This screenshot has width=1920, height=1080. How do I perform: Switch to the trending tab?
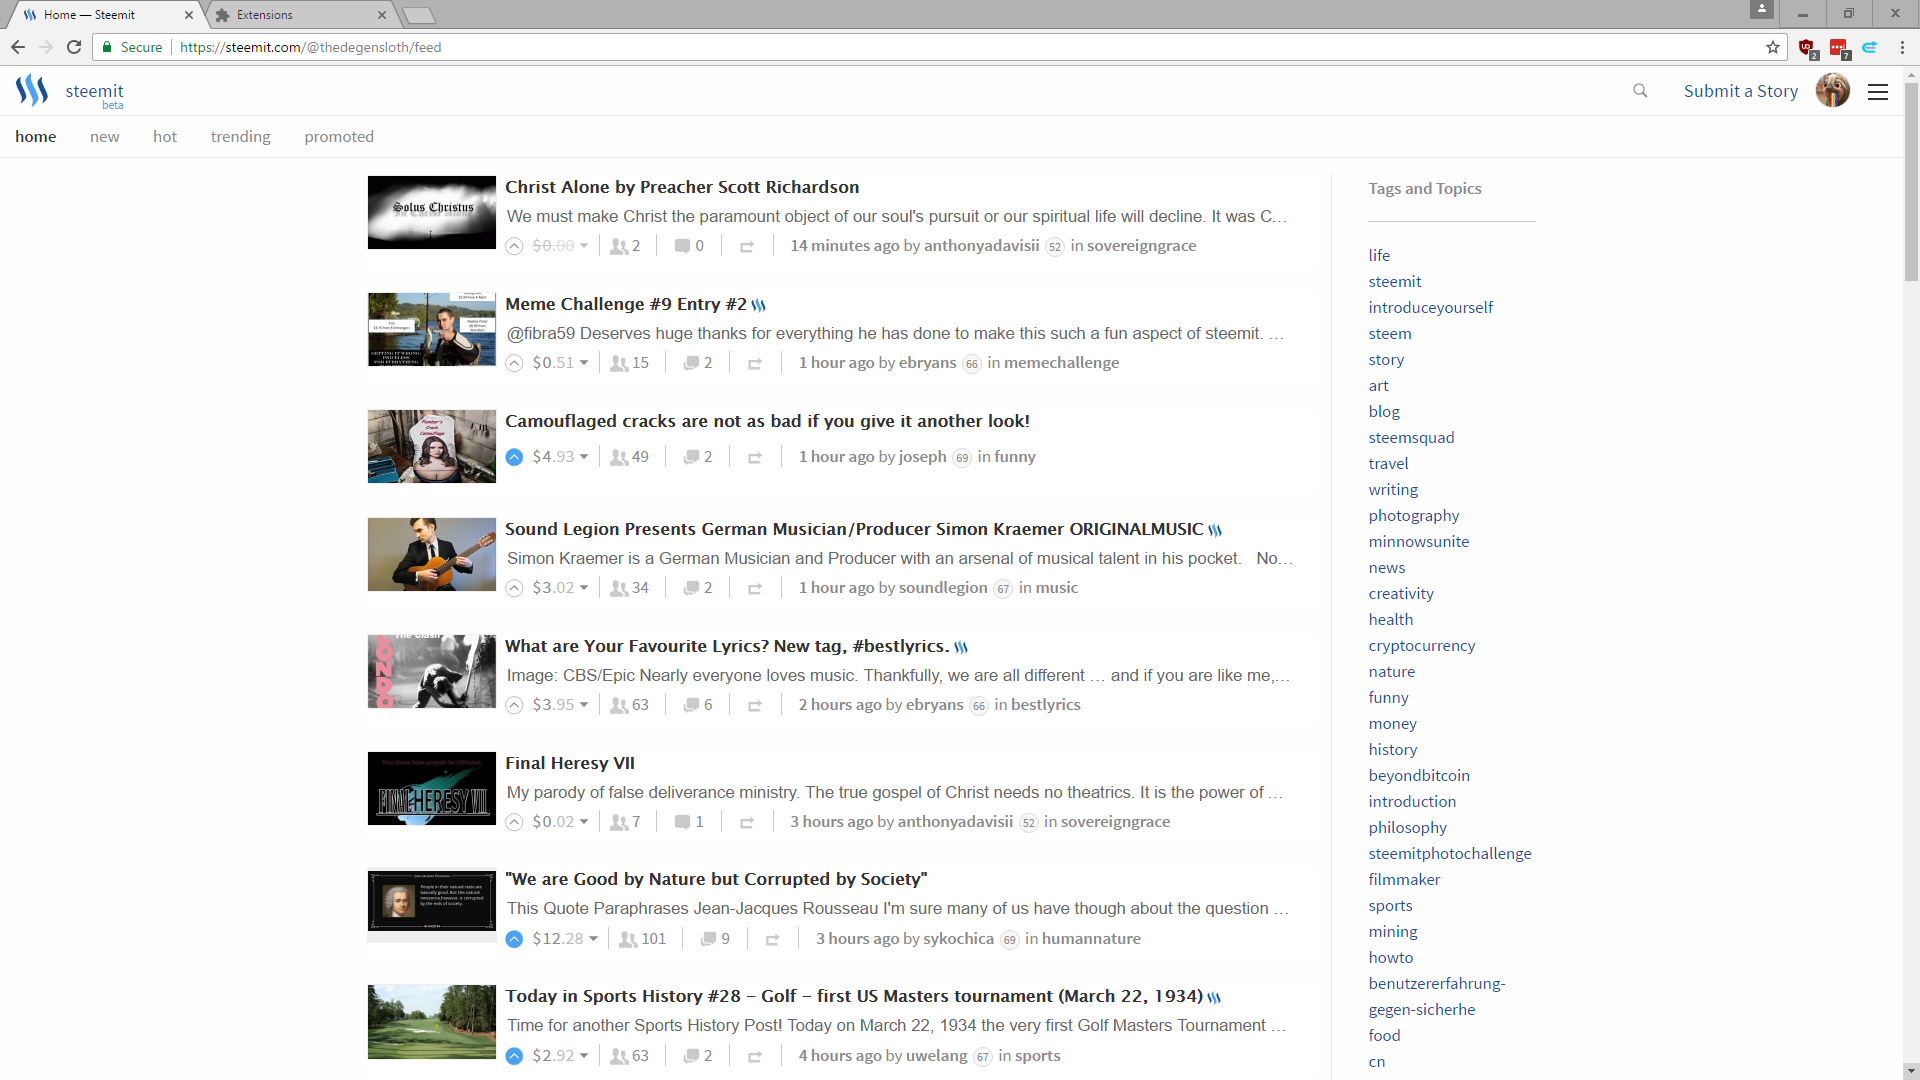(x=241, y=137)
